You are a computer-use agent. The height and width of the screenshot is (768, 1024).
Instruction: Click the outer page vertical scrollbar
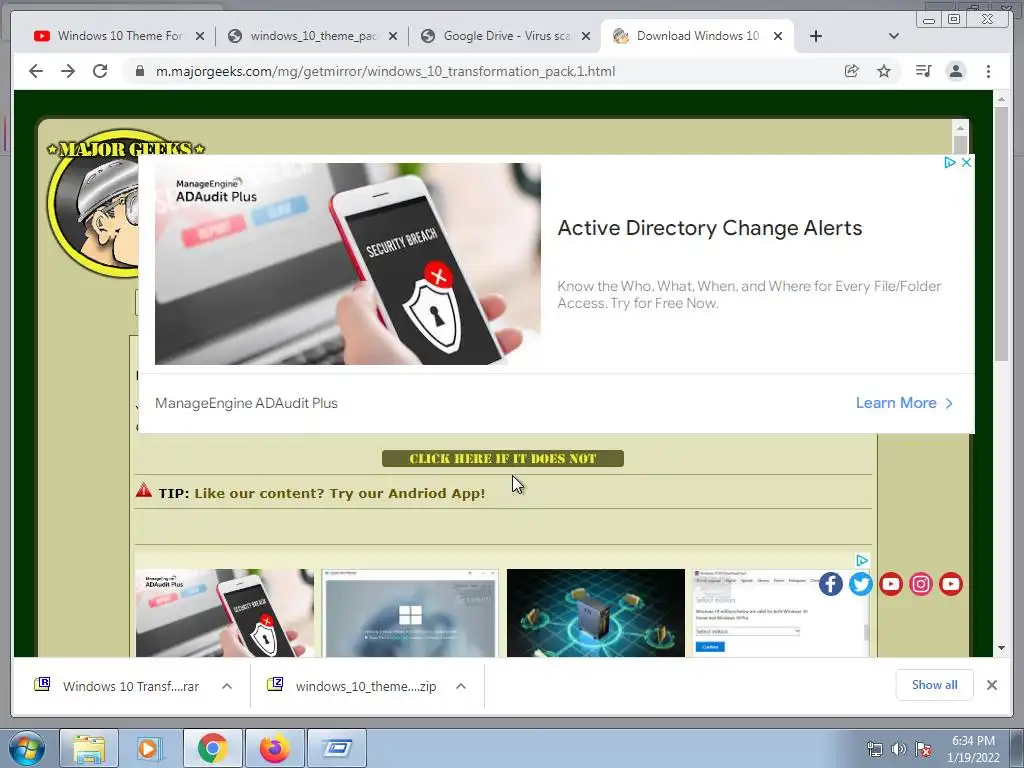(1001, 233)
